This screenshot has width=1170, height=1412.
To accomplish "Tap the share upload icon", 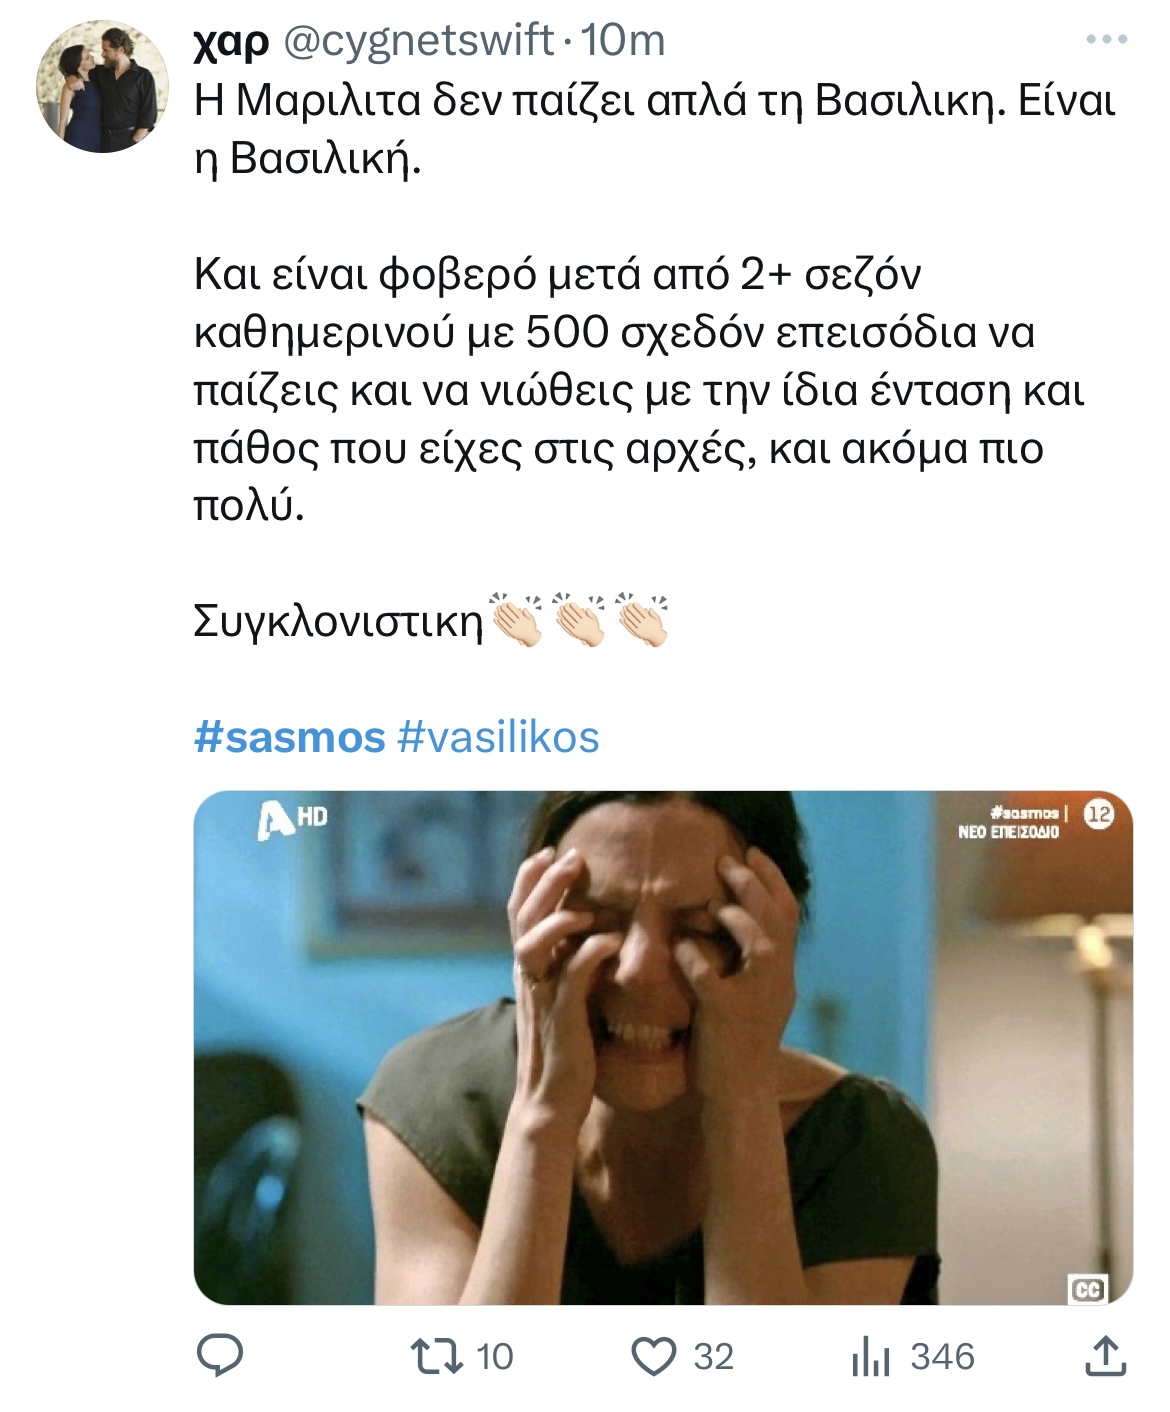I will [x=1107, y=1356].
